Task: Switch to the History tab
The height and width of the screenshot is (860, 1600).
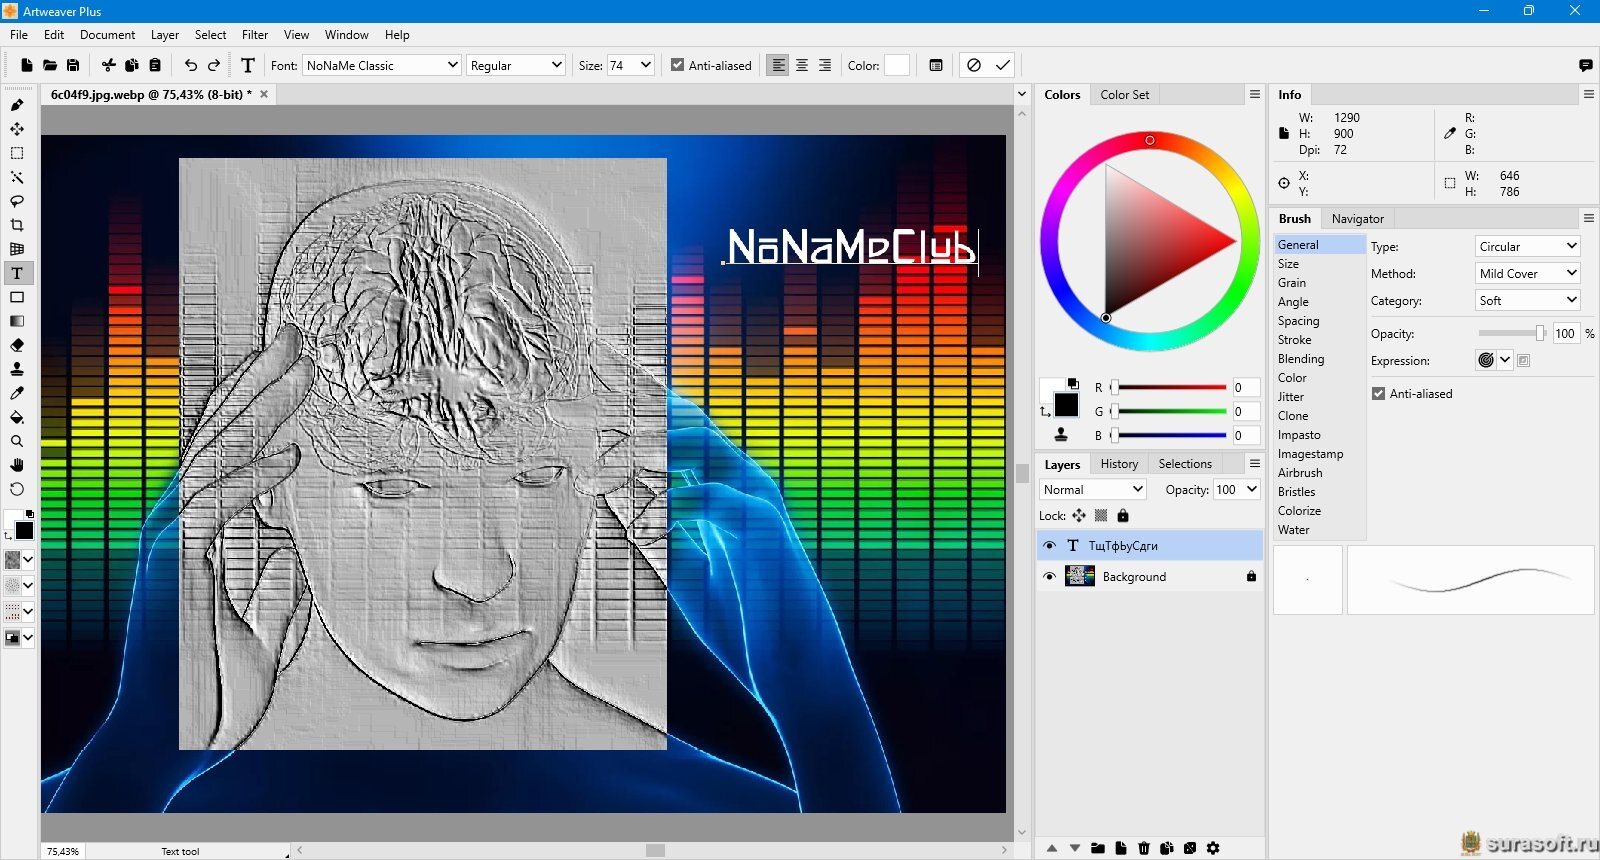Action: [x=1119, y=464]
